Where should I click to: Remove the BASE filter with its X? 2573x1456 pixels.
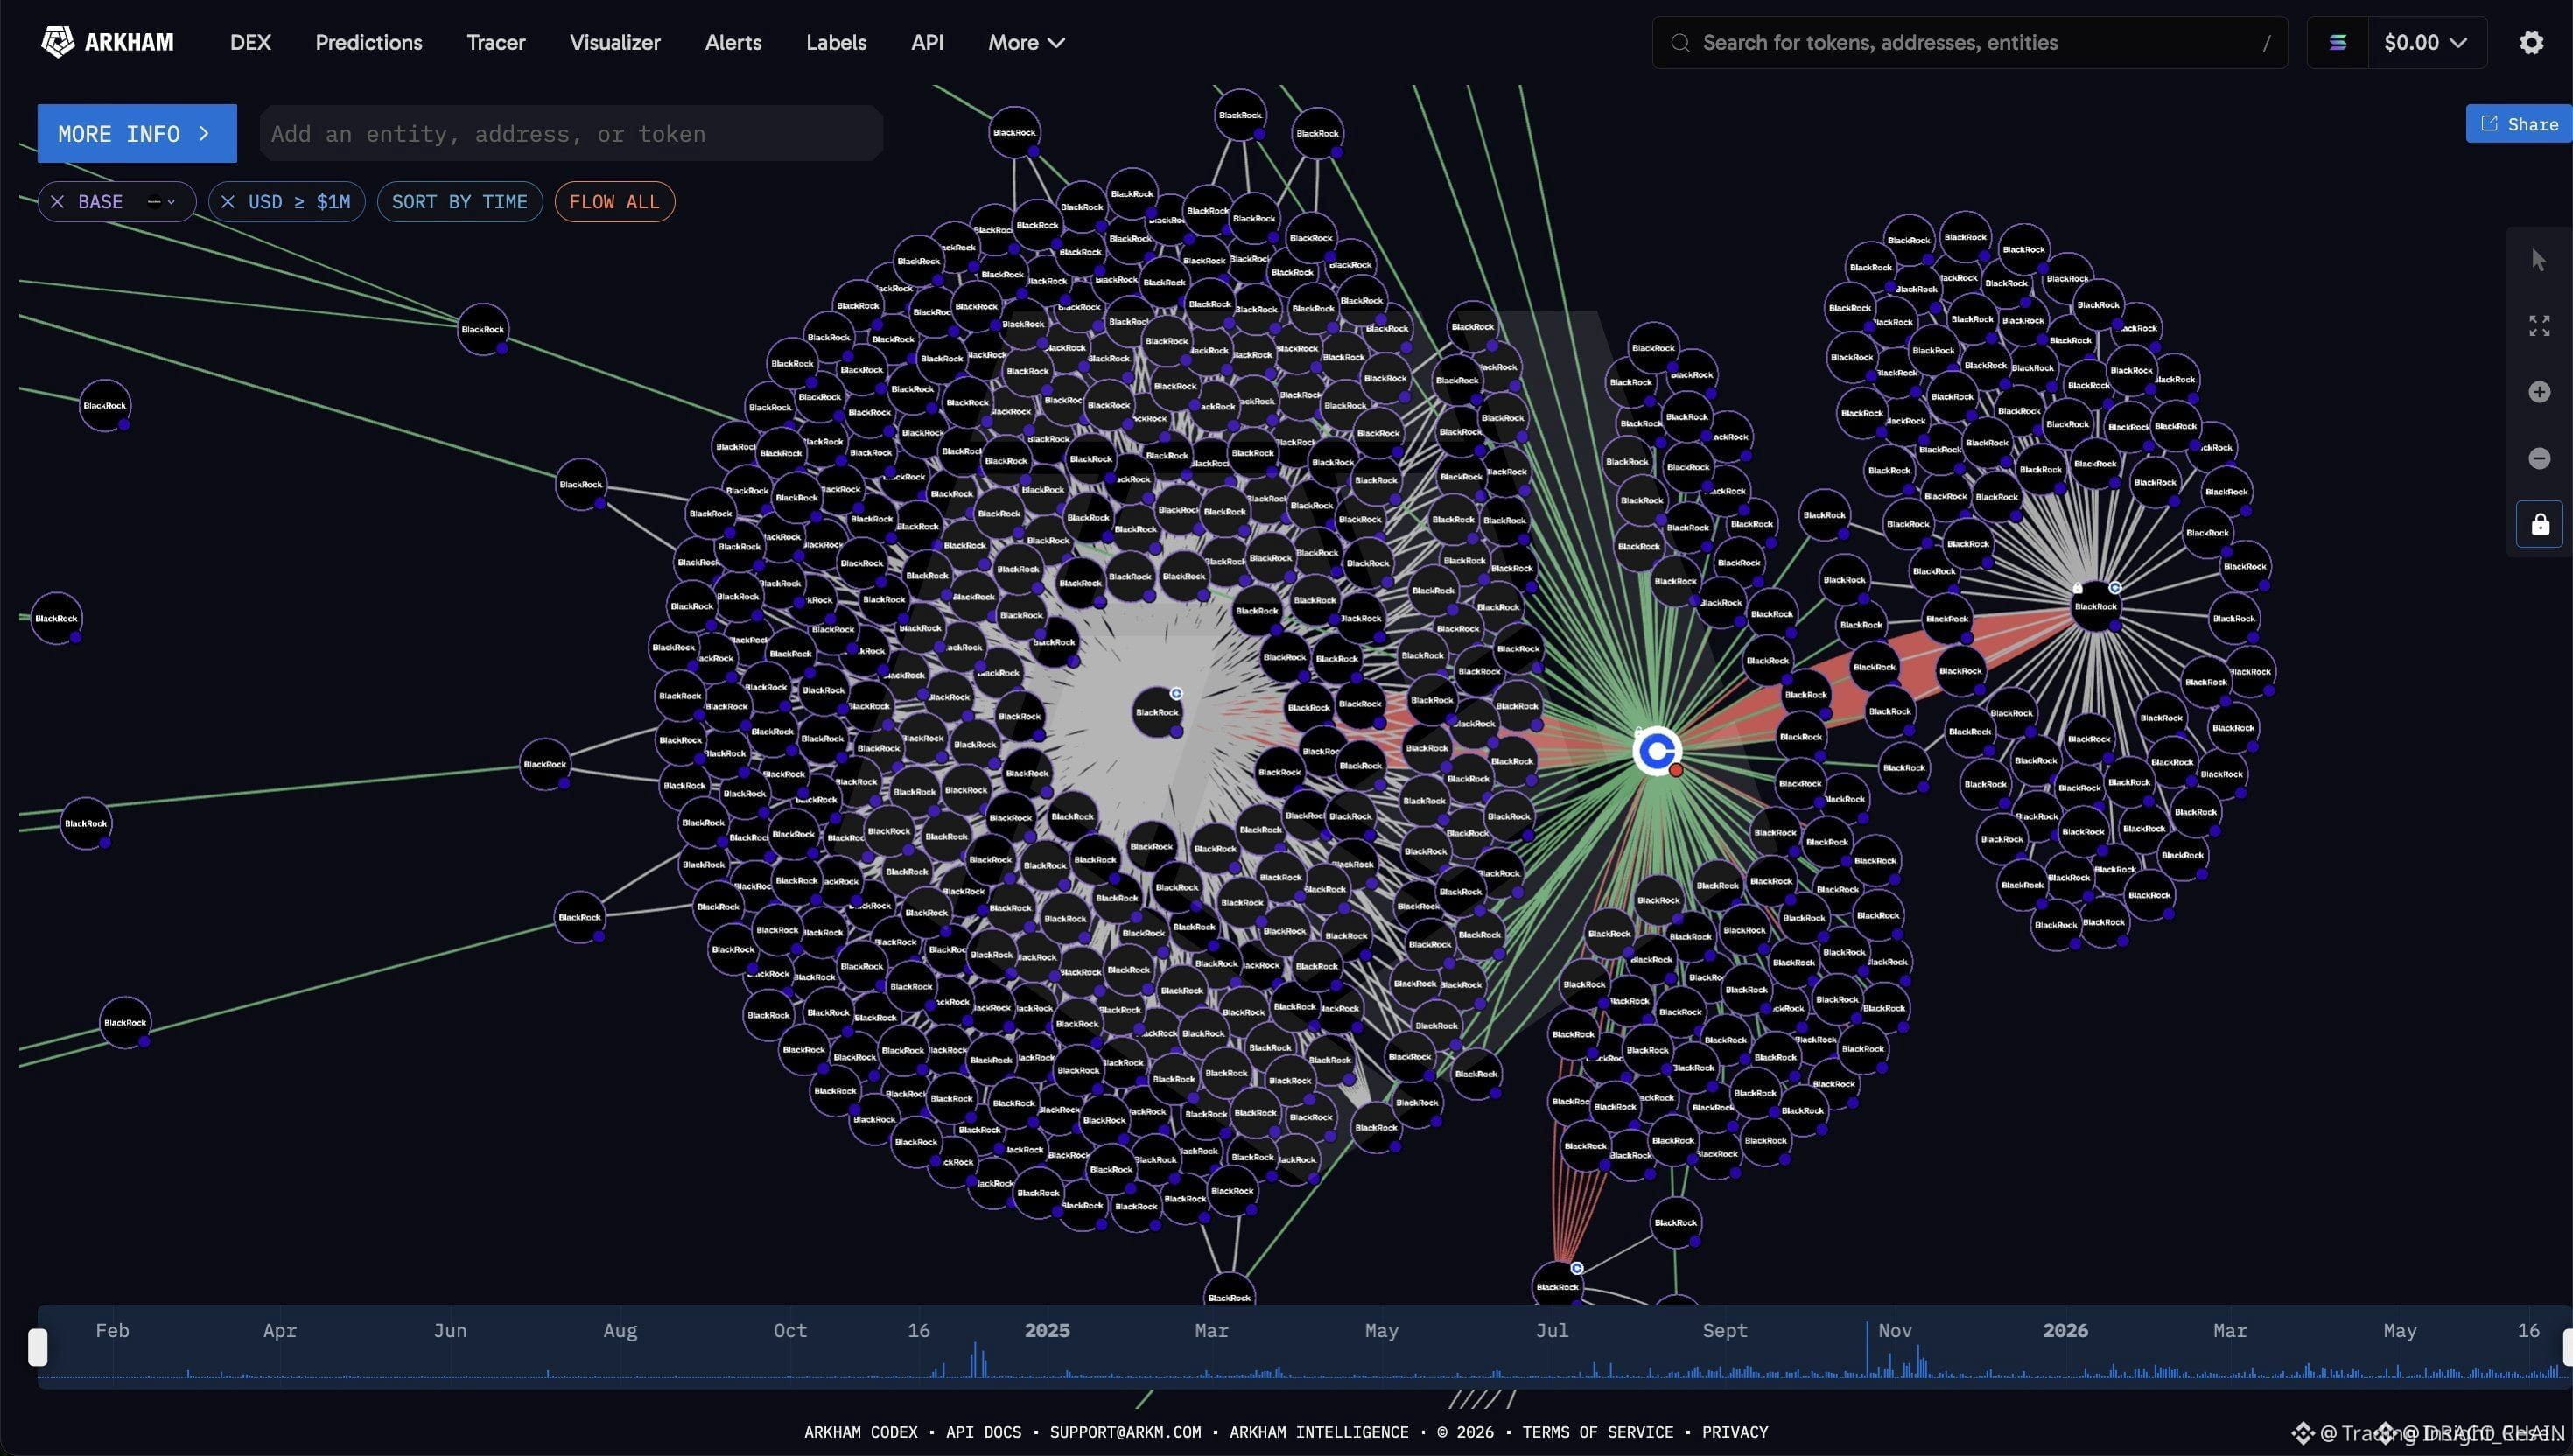[x=57, y=202]
